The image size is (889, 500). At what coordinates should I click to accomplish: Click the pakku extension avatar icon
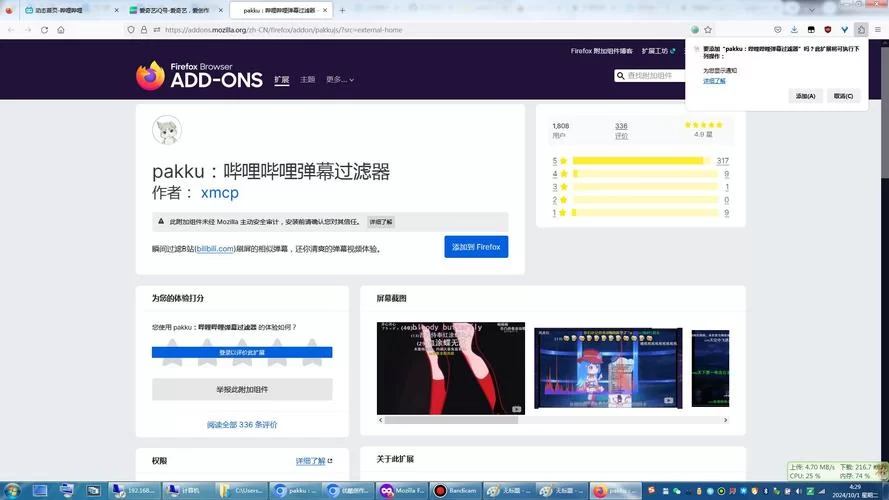[x=167, y=130]
